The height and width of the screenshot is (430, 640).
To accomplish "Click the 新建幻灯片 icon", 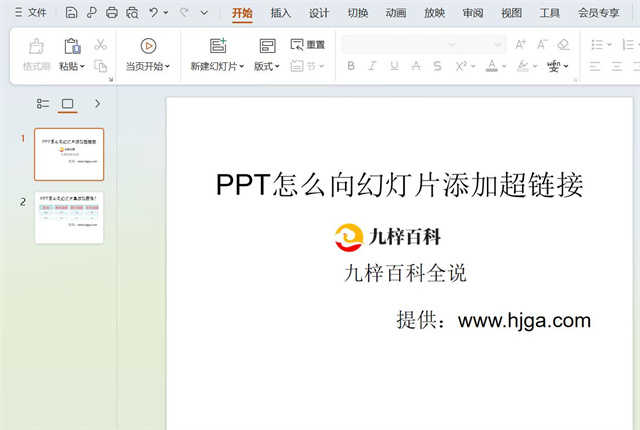I will (218, 46).
